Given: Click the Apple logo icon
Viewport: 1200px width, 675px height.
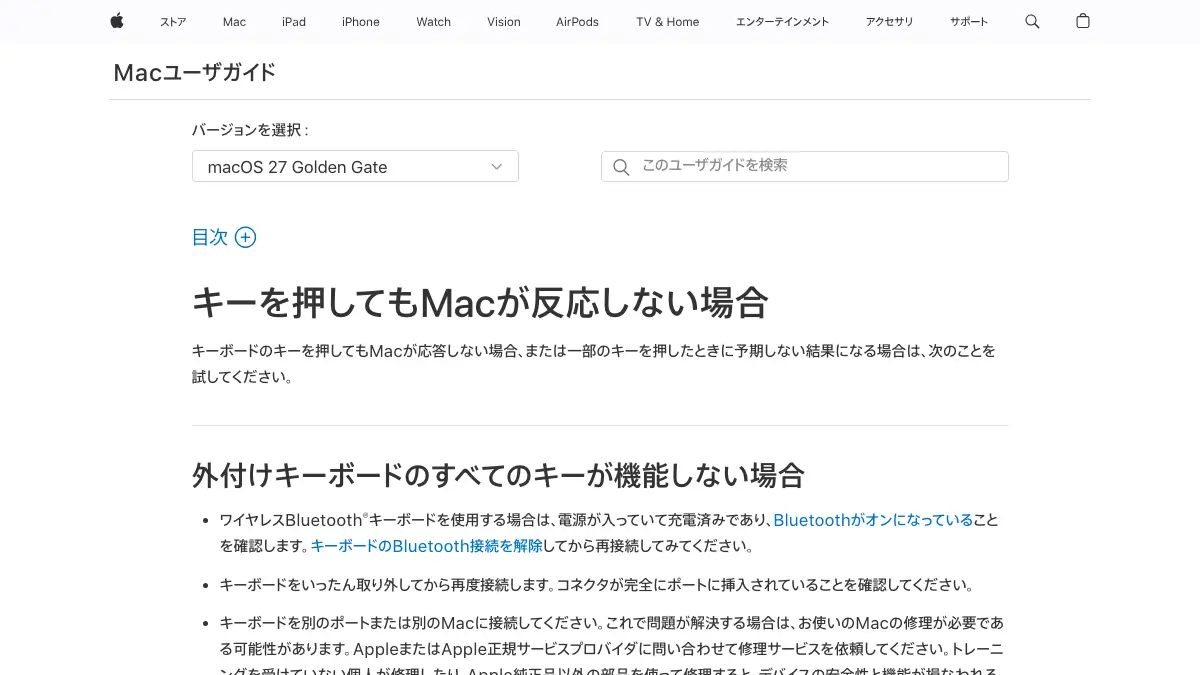Looking at the screenshot, I should [x=117, y=21].
